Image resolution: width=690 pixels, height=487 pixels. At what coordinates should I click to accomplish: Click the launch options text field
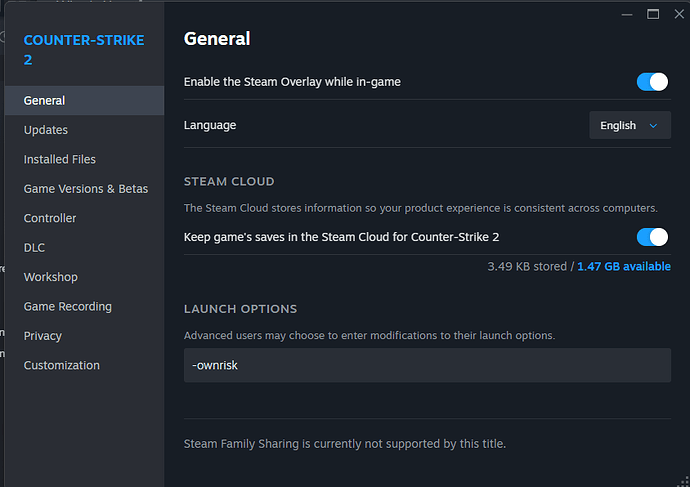coord(427,365)
